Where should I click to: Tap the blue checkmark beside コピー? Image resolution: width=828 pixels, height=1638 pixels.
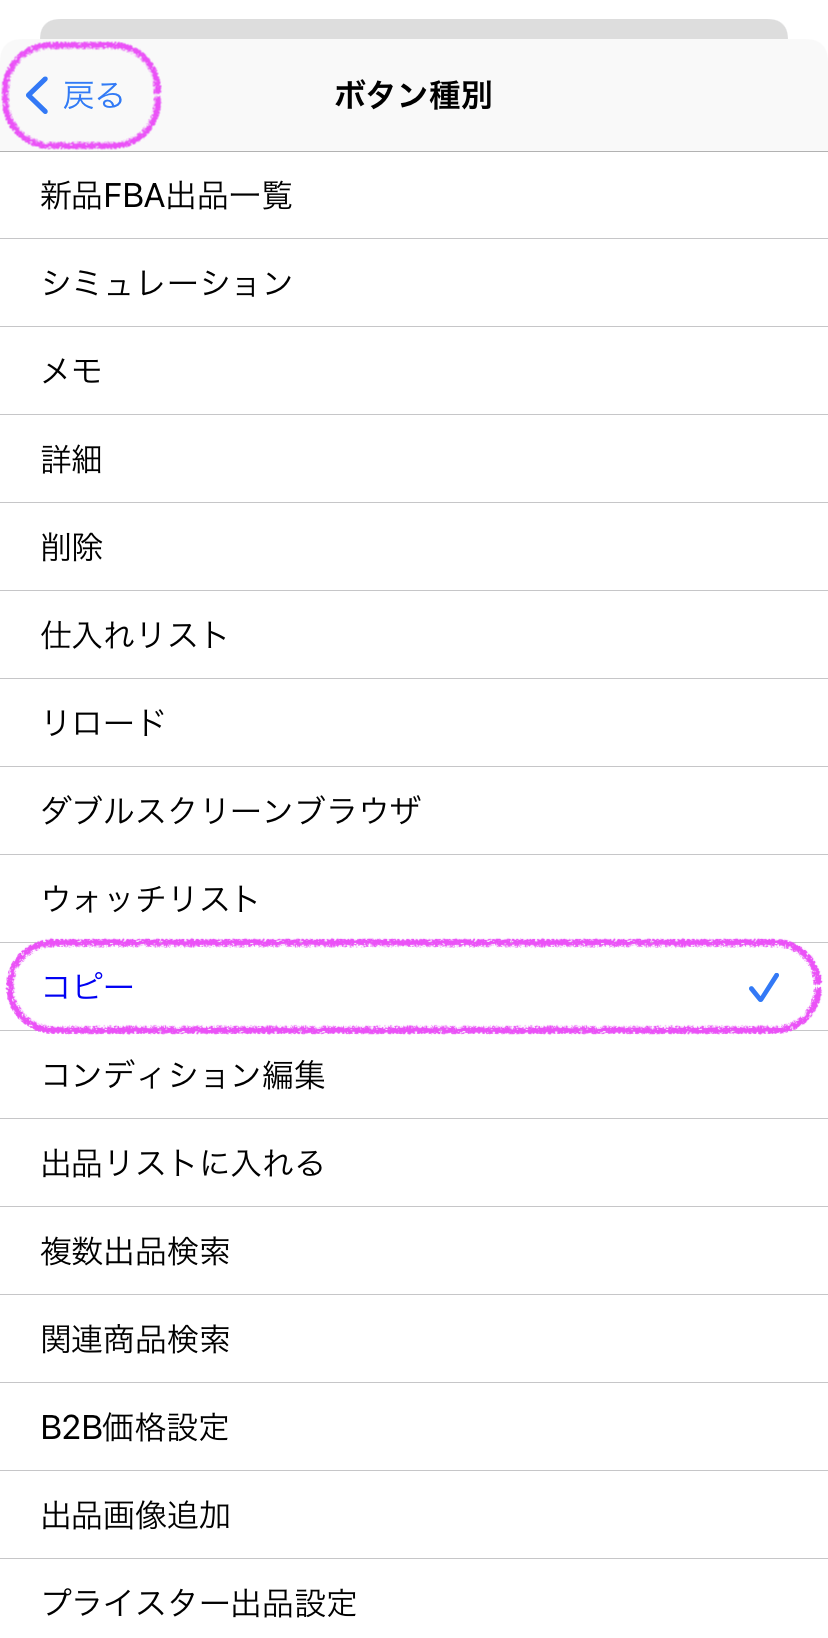pyautogui.click(x=763, y=988)
